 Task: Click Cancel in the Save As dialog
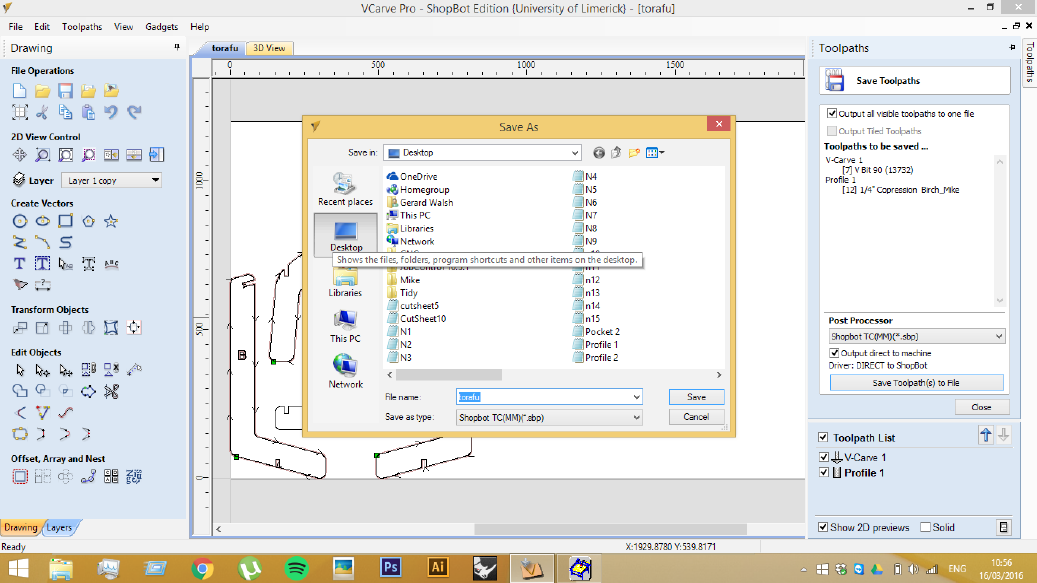point(696,417)
